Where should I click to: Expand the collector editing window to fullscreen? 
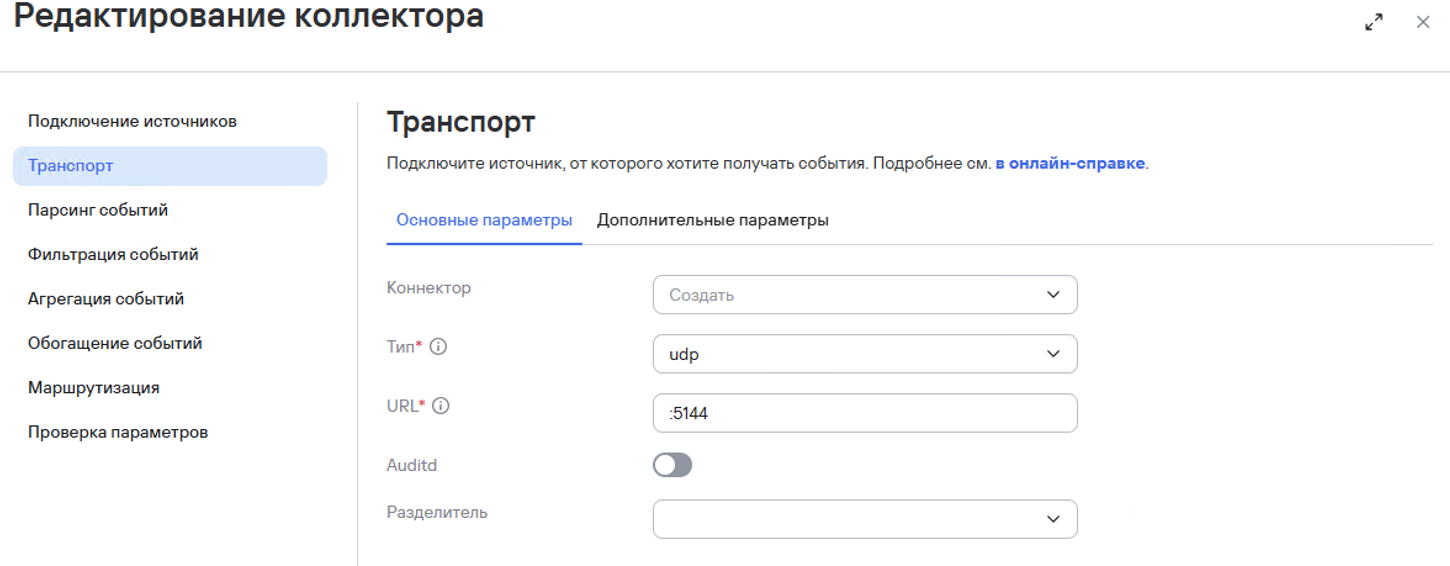tap(1374, 22)
